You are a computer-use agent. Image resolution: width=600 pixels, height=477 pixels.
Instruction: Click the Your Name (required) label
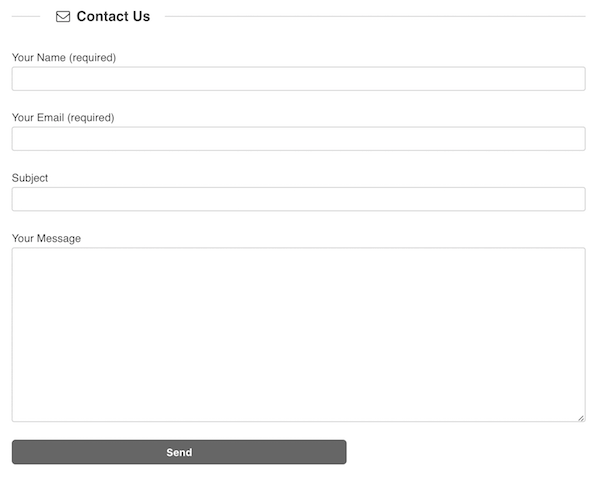(x=64, y=57)
